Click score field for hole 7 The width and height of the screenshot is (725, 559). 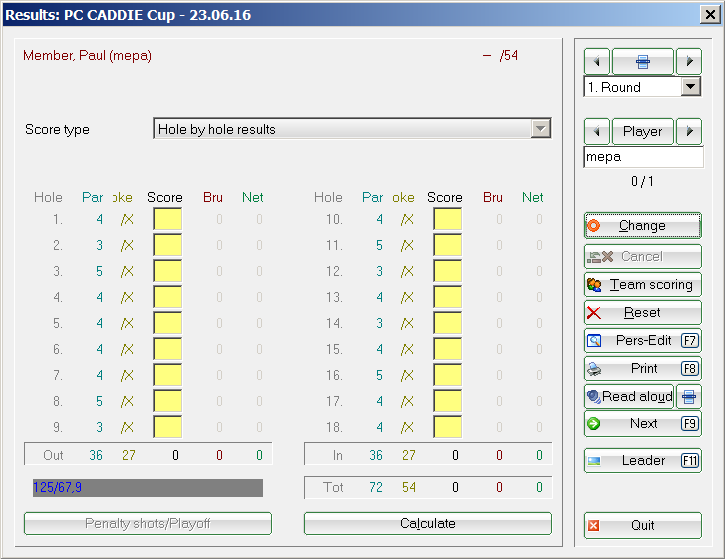coord(167,375)
